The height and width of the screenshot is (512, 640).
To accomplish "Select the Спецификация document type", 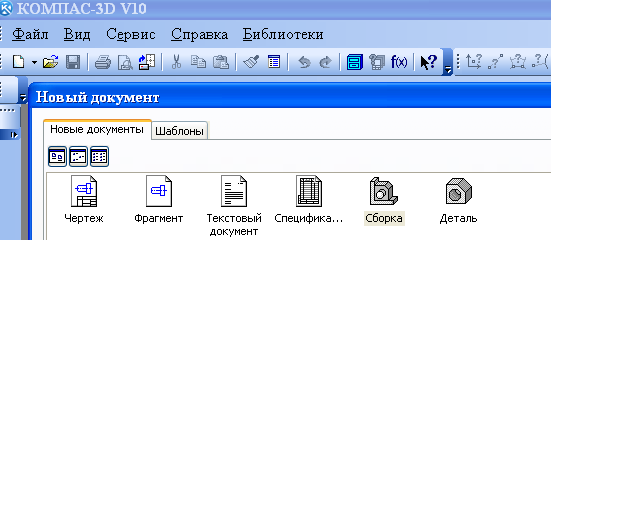I will pyautogui.click(x=309, y=200).
